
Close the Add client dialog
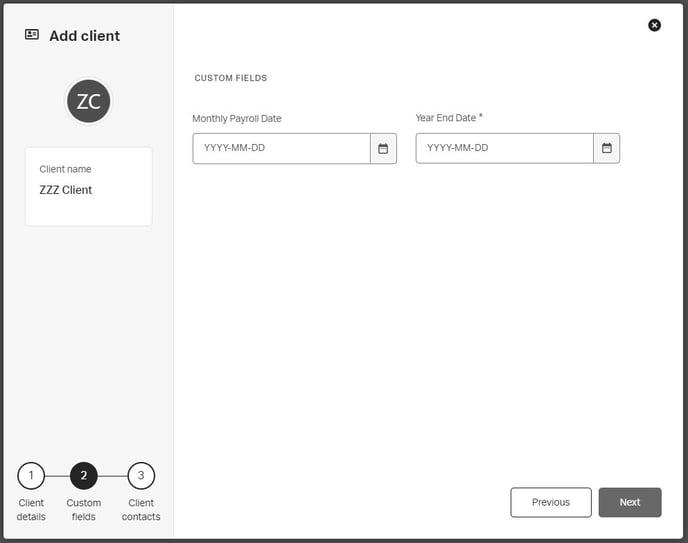point(654,25)
